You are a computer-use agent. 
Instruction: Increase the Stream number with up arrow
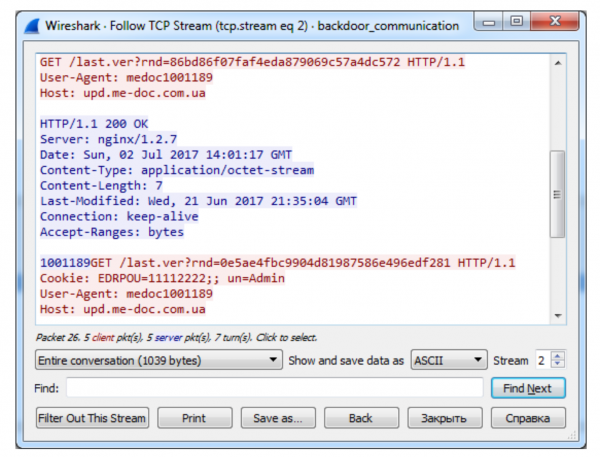[558, 355]
